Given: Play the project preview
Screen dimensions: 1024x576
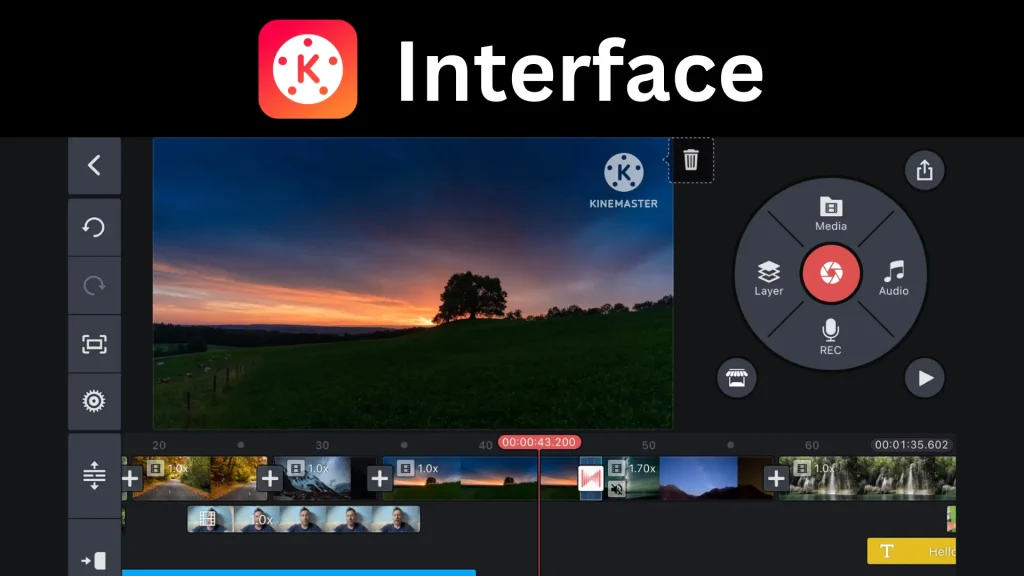Looking at the screenshot, I should coord(924,377).
